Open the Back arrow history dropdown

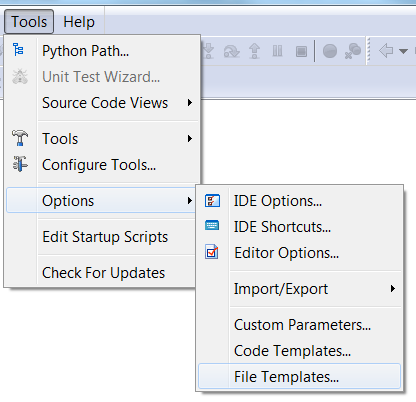[403, 51]
